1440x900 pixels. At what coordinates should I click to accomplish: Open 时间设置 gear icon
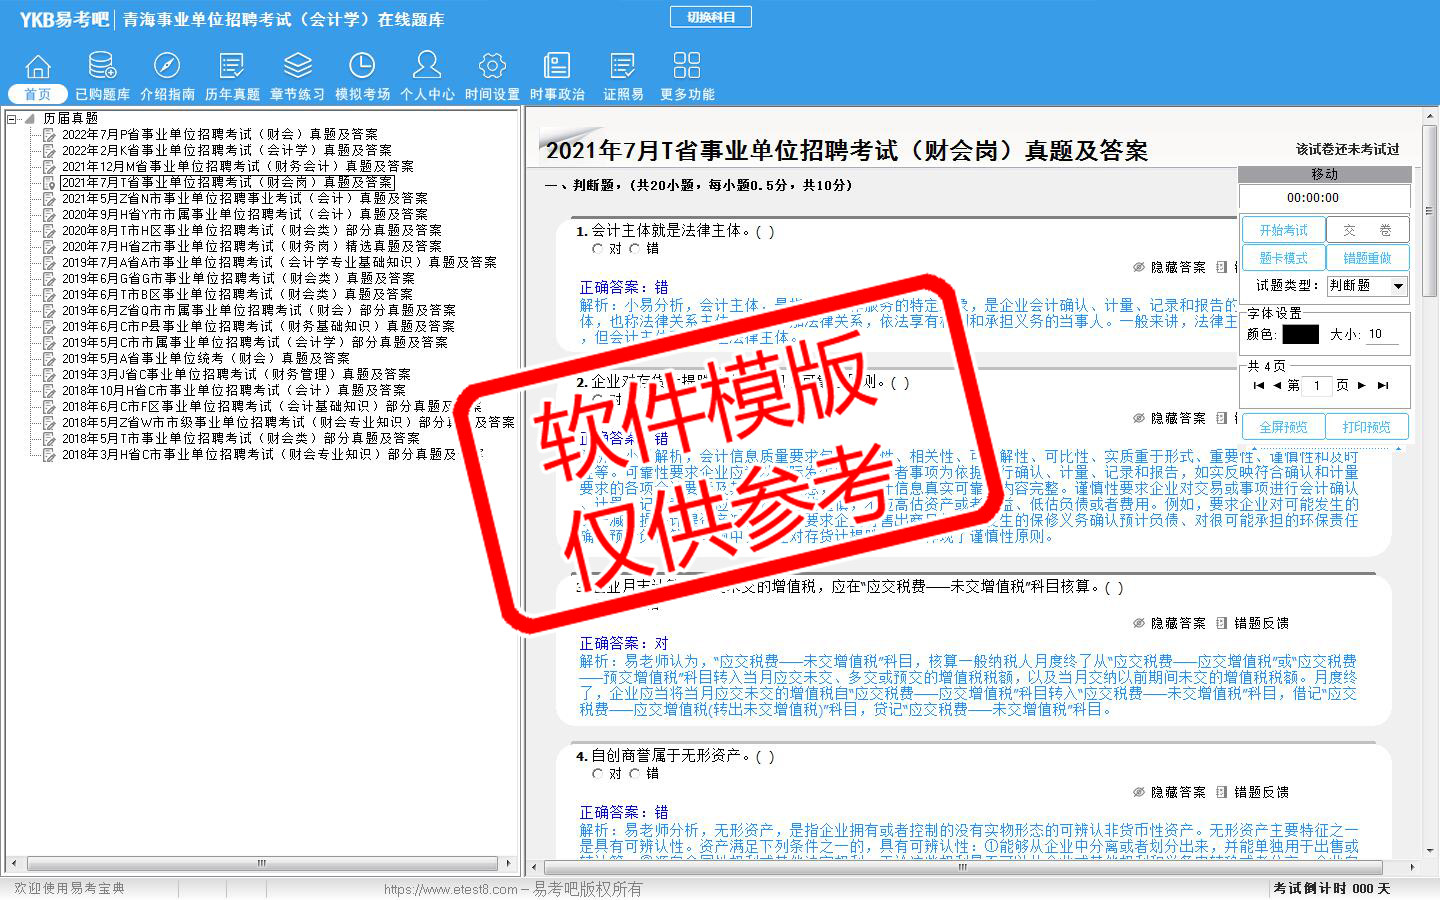(x=492, y=67)
